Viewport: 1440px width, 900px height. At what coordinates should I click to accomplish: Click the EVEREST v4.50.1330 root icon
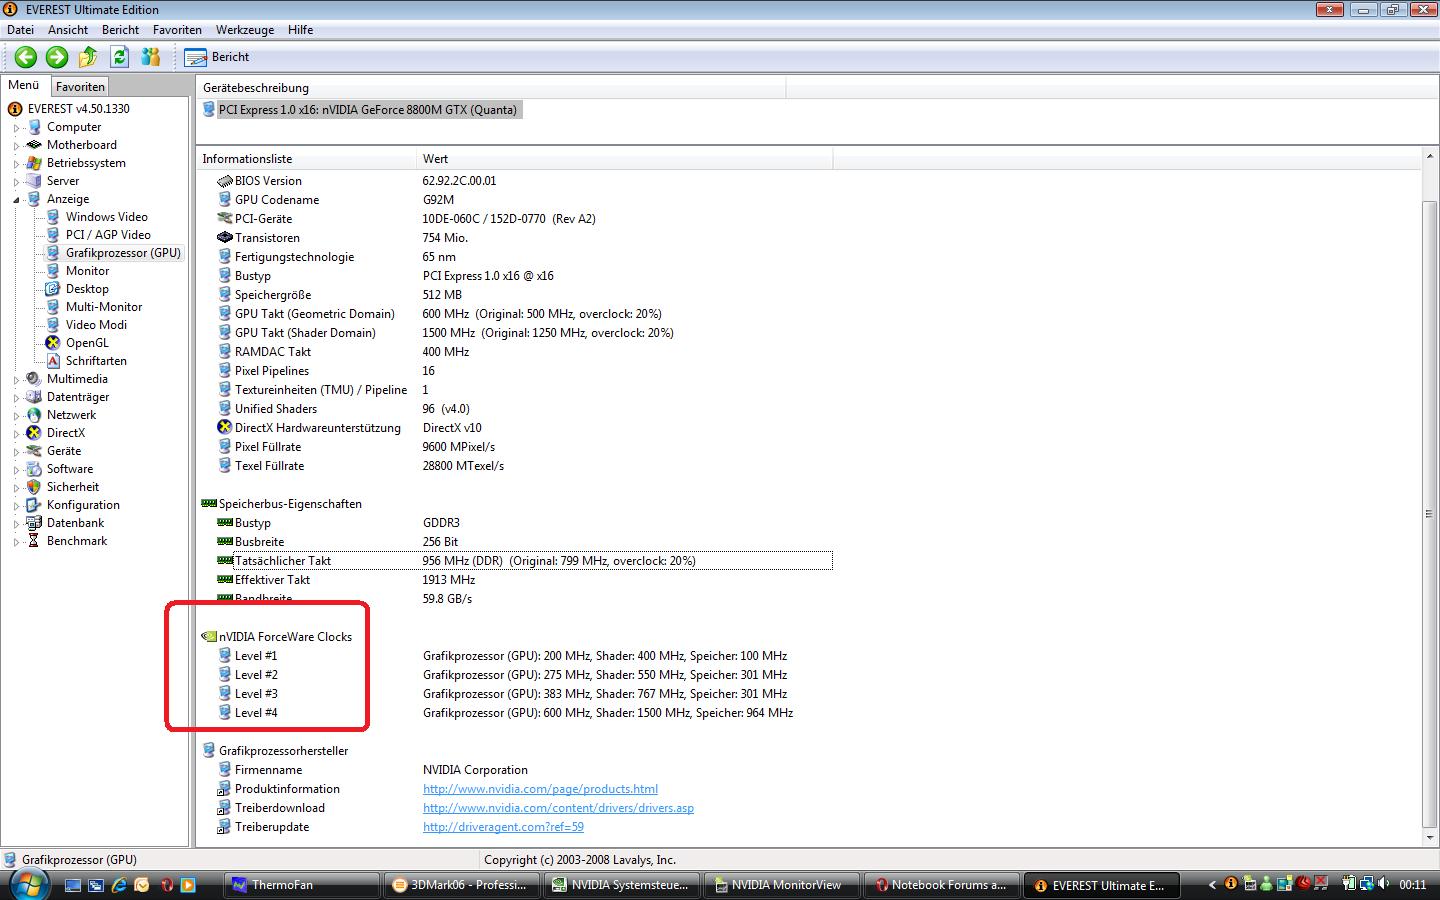(15, 109)
